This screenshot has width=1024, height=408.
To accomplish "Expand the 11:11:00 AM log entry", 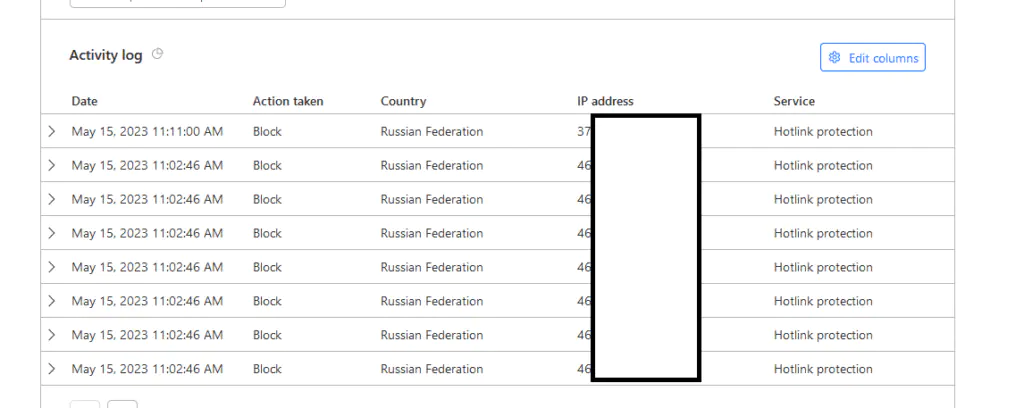I will click(52, 131).
